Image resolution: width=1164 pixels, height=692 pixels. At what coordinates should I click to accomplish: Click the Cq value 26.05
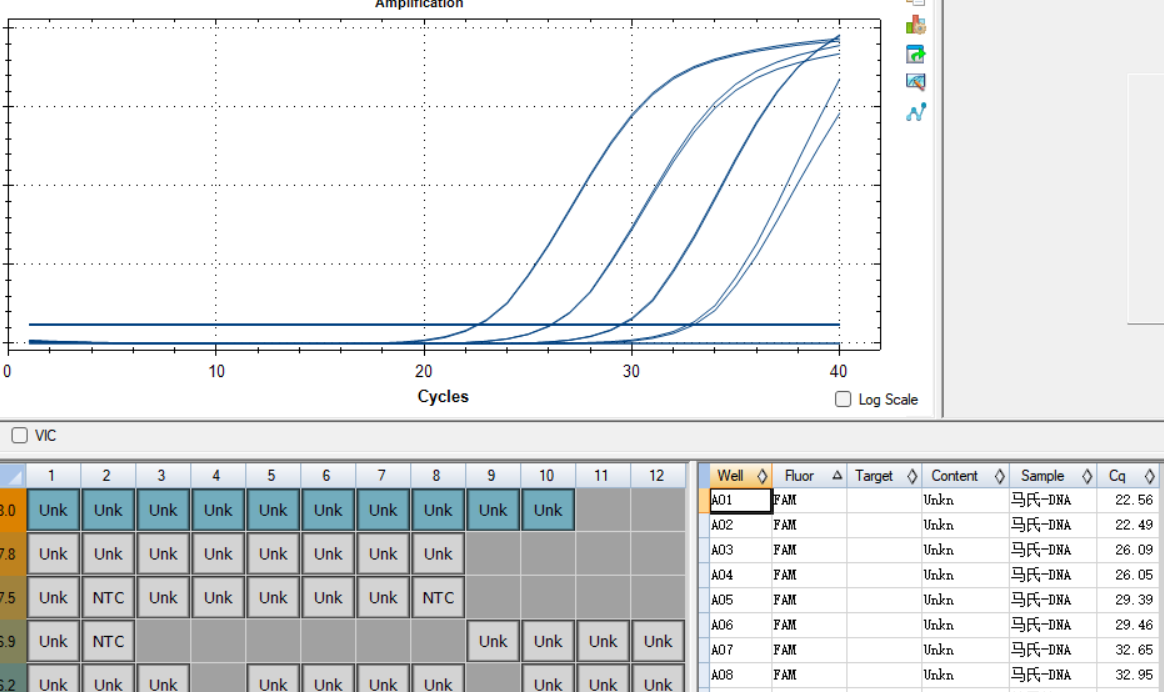click(x=1134, y=575)
